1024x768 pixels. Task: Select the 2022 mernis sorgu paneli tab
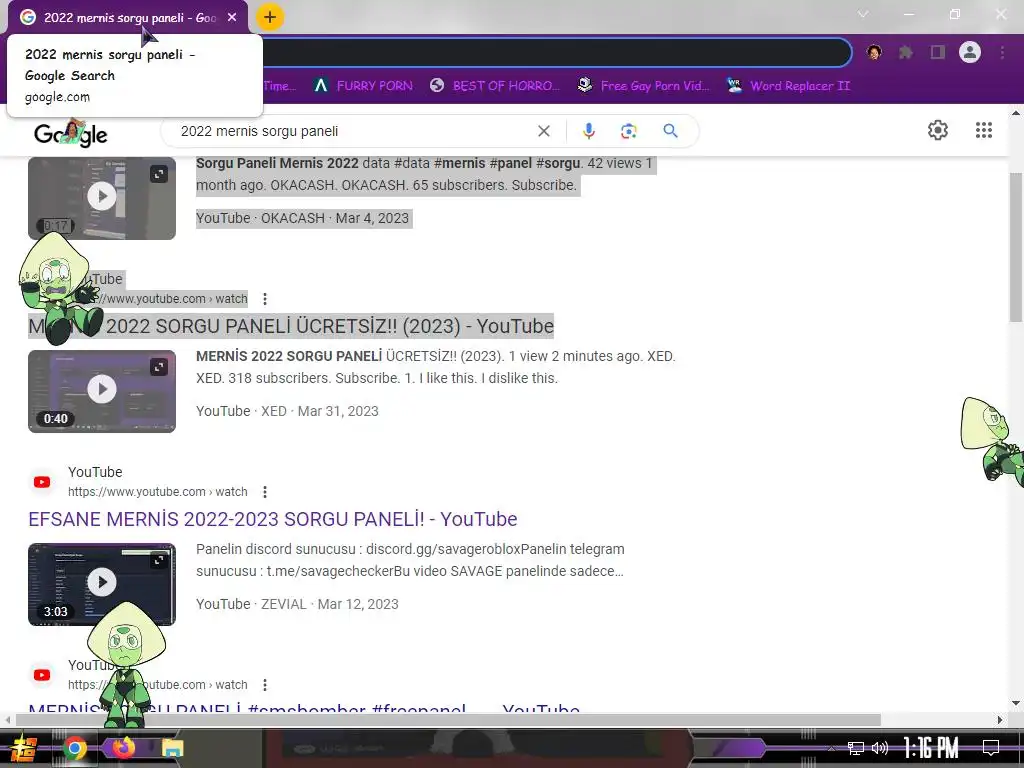127,18
